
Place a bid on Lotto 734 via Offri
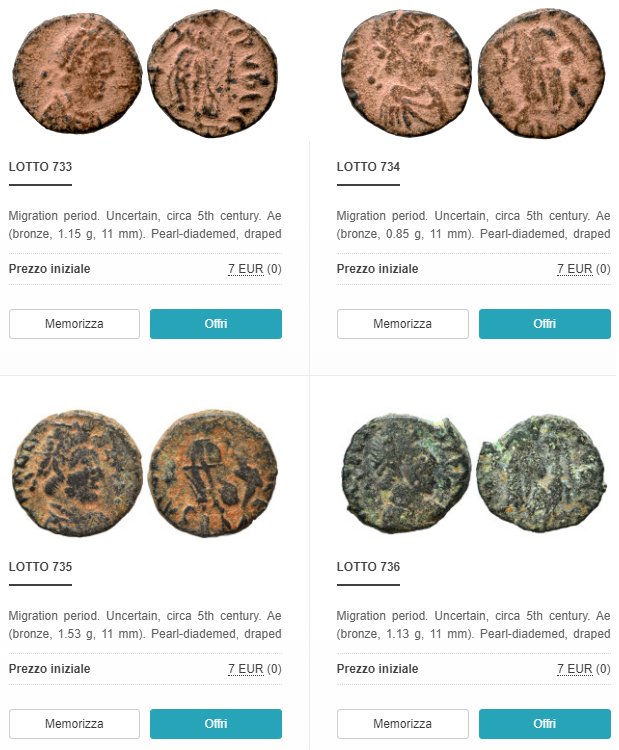point(545,324)
